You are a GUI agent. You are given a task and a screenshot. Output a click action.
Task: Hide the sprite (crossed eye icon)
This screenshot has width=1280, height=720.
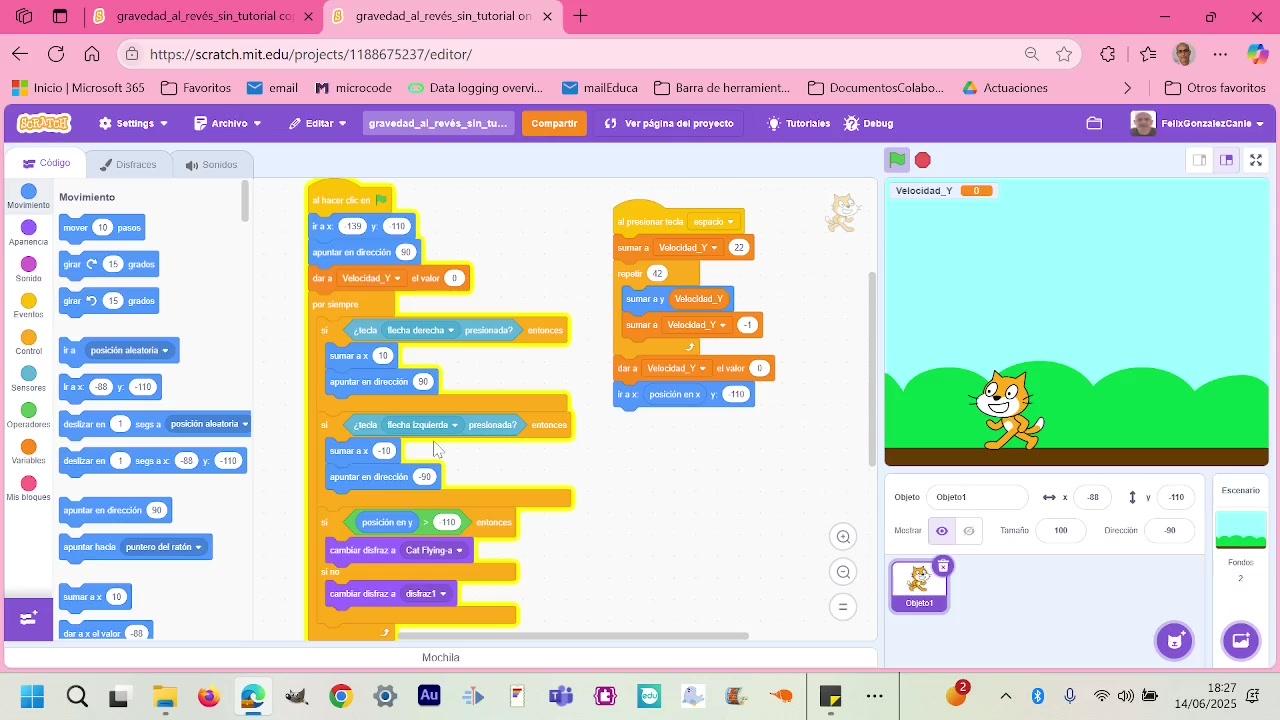pos(969,531)
